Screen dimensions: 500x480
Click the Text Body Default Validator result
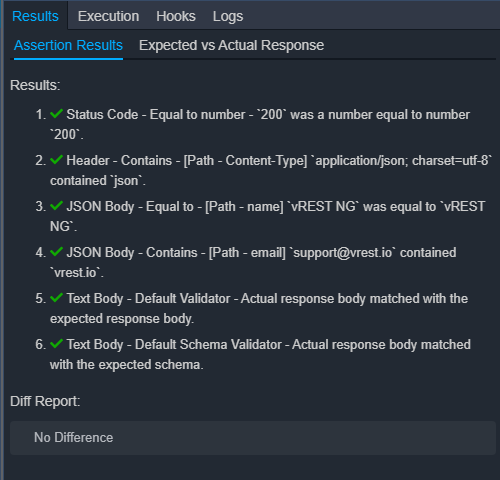pyautogui.click(x=259, y=308)
